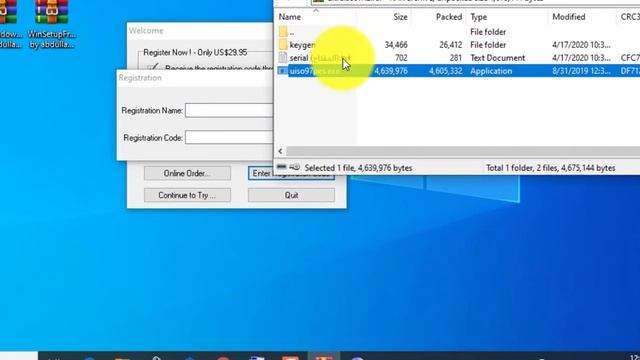Select the serial txt file name
This screenshot has height=360, width=640.
pos(320,58)
